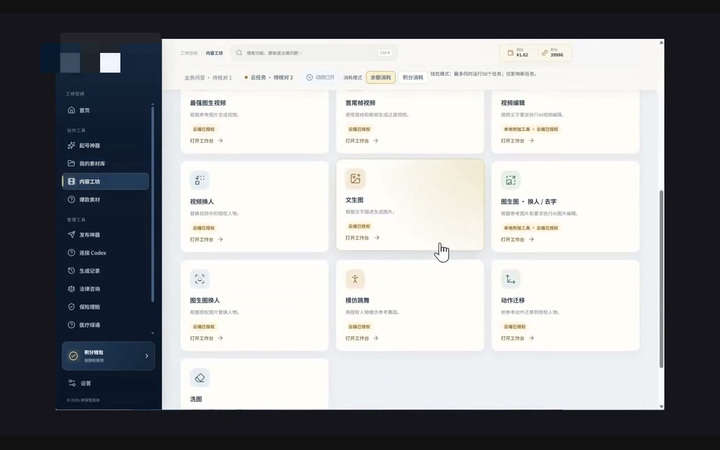Screen dimensions: 720x450
Task: Select 业务问答 · 待核对 1 tab
Action: click(x=208, y=78)
